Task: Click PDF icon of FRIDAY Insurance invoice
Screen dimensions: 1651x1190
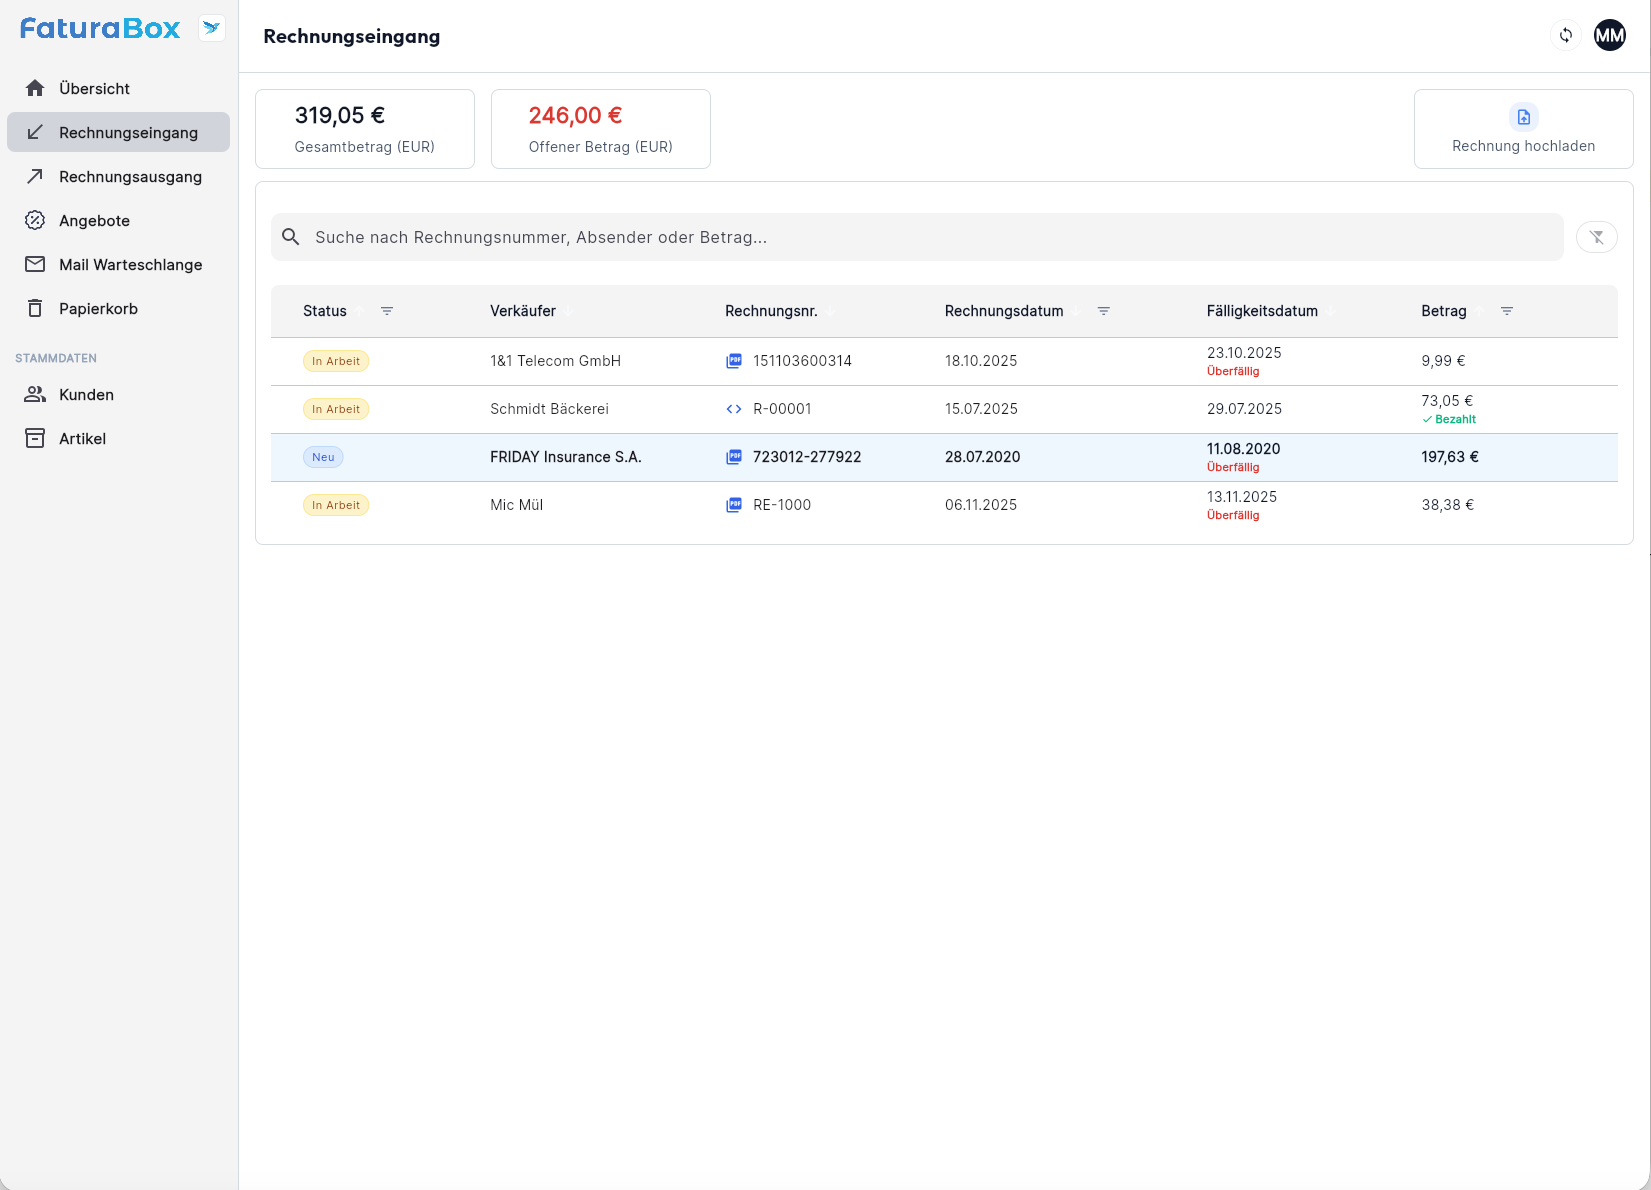Action: (734, 457)
